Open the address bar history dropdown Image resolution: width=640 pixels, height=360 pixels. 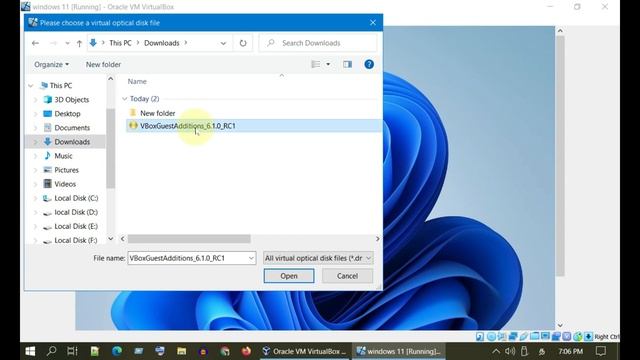[x=223, y=43]
